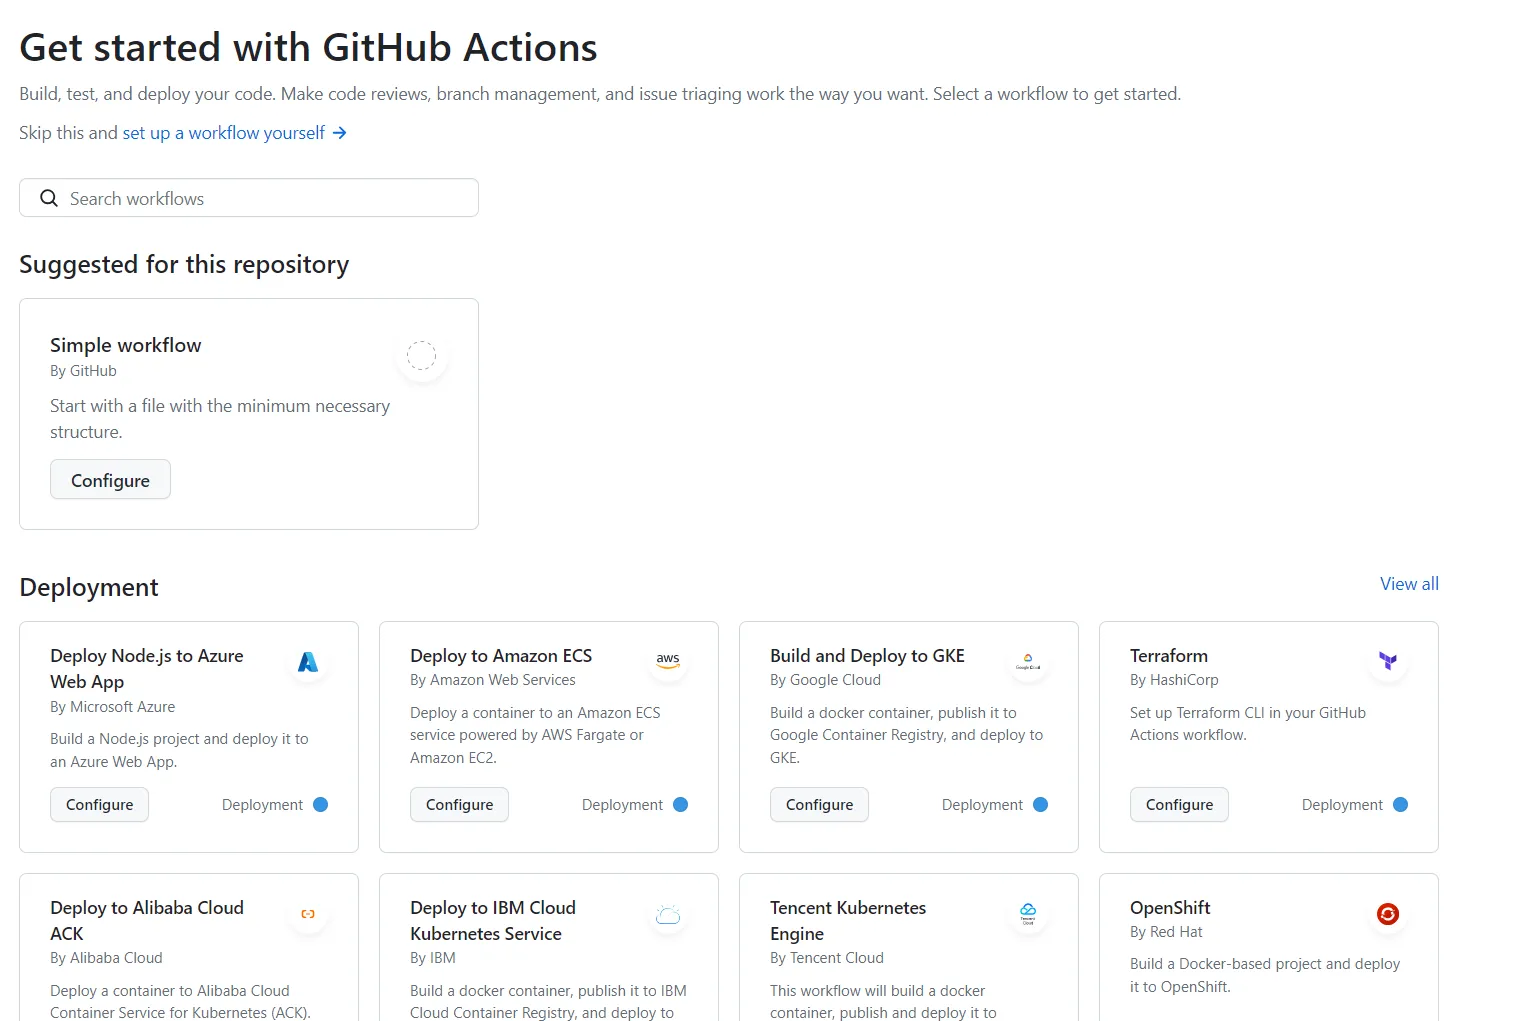This screenshot has height=1021, width=1537.
Task: Click the By Microsoft Azure text
Action: pyautogui.click(x=112, y=707)
